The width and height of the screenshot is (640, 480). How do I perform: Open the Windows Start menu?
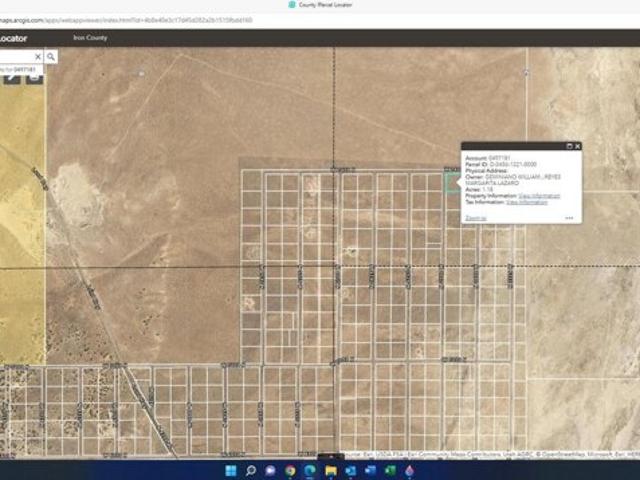(231, 470)
